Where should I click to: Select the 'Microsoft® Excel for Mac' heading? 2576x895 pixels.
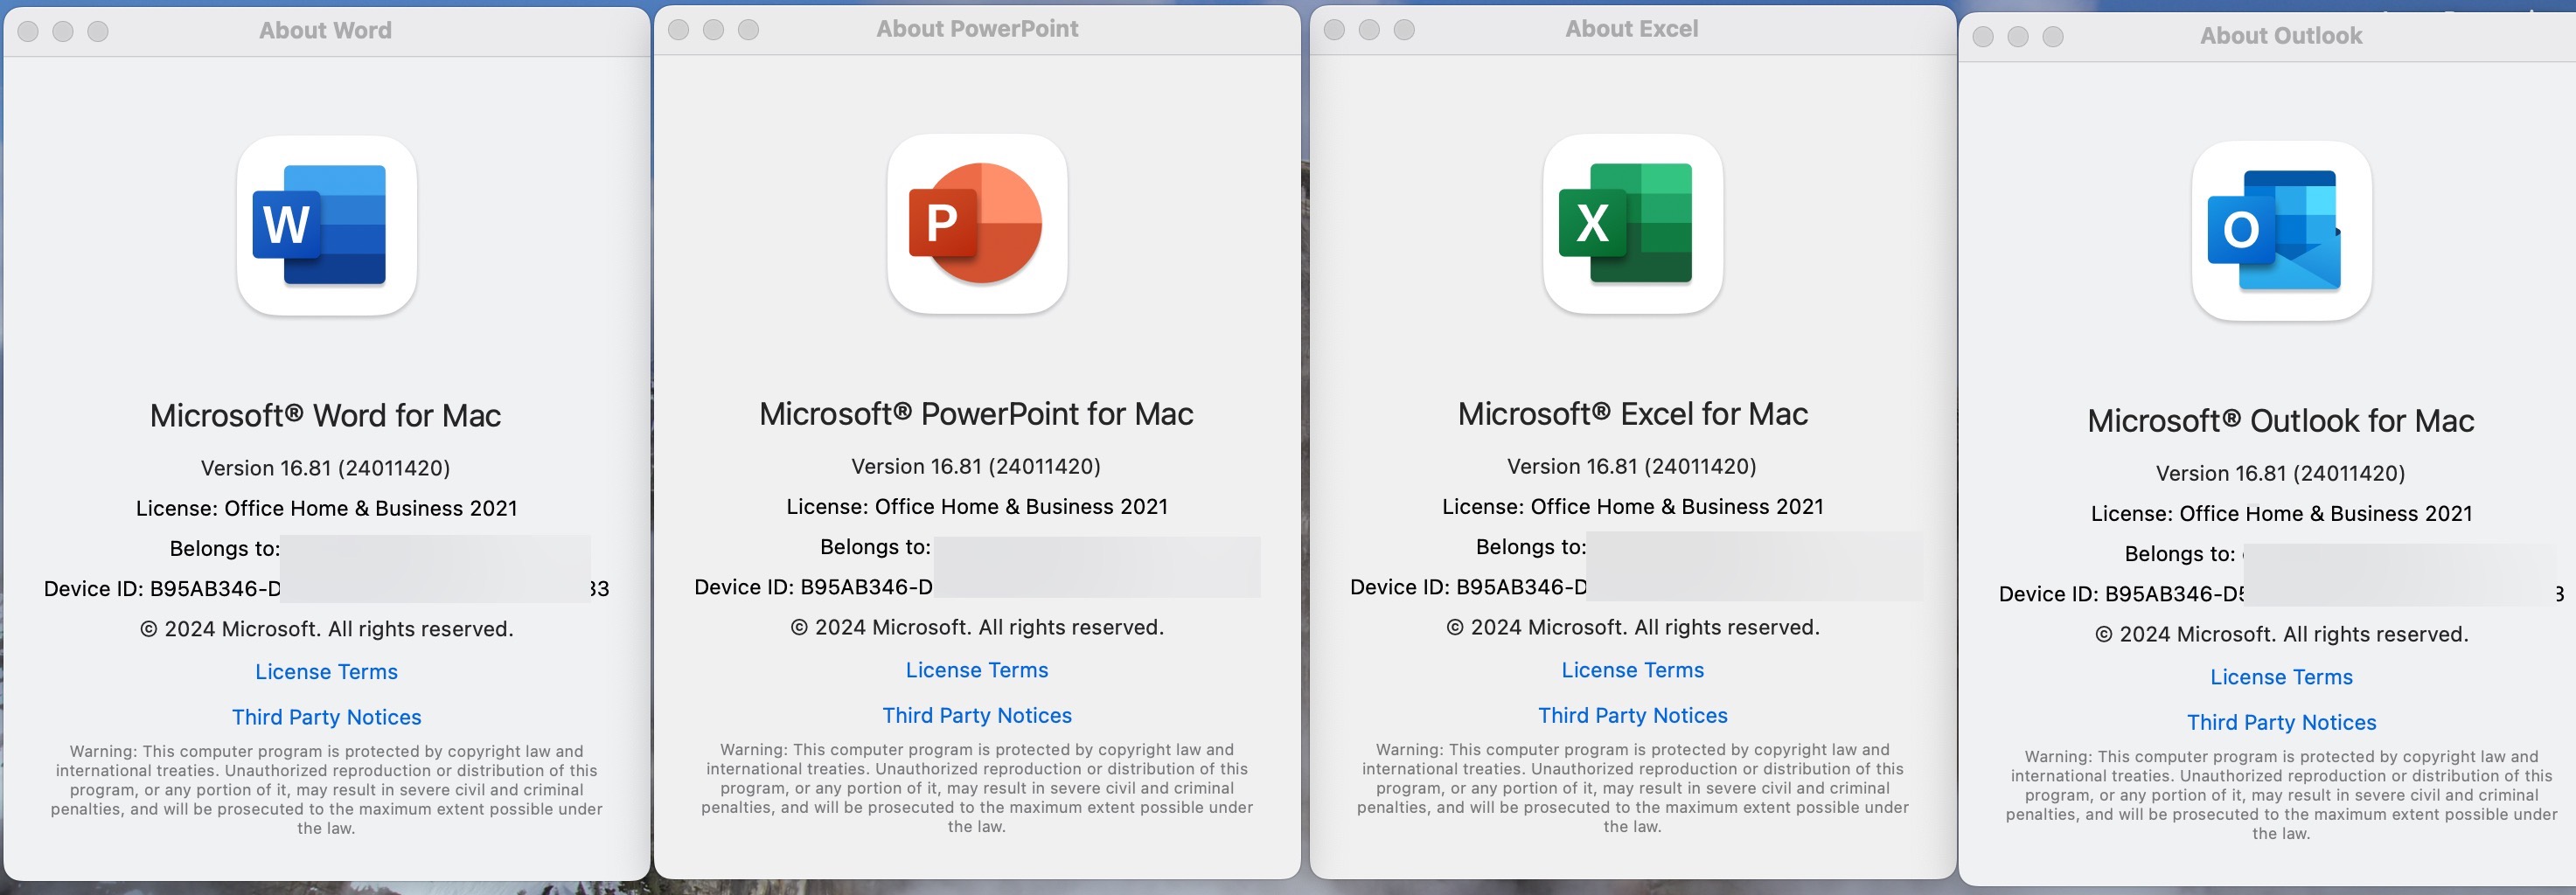click(1633, 414)
